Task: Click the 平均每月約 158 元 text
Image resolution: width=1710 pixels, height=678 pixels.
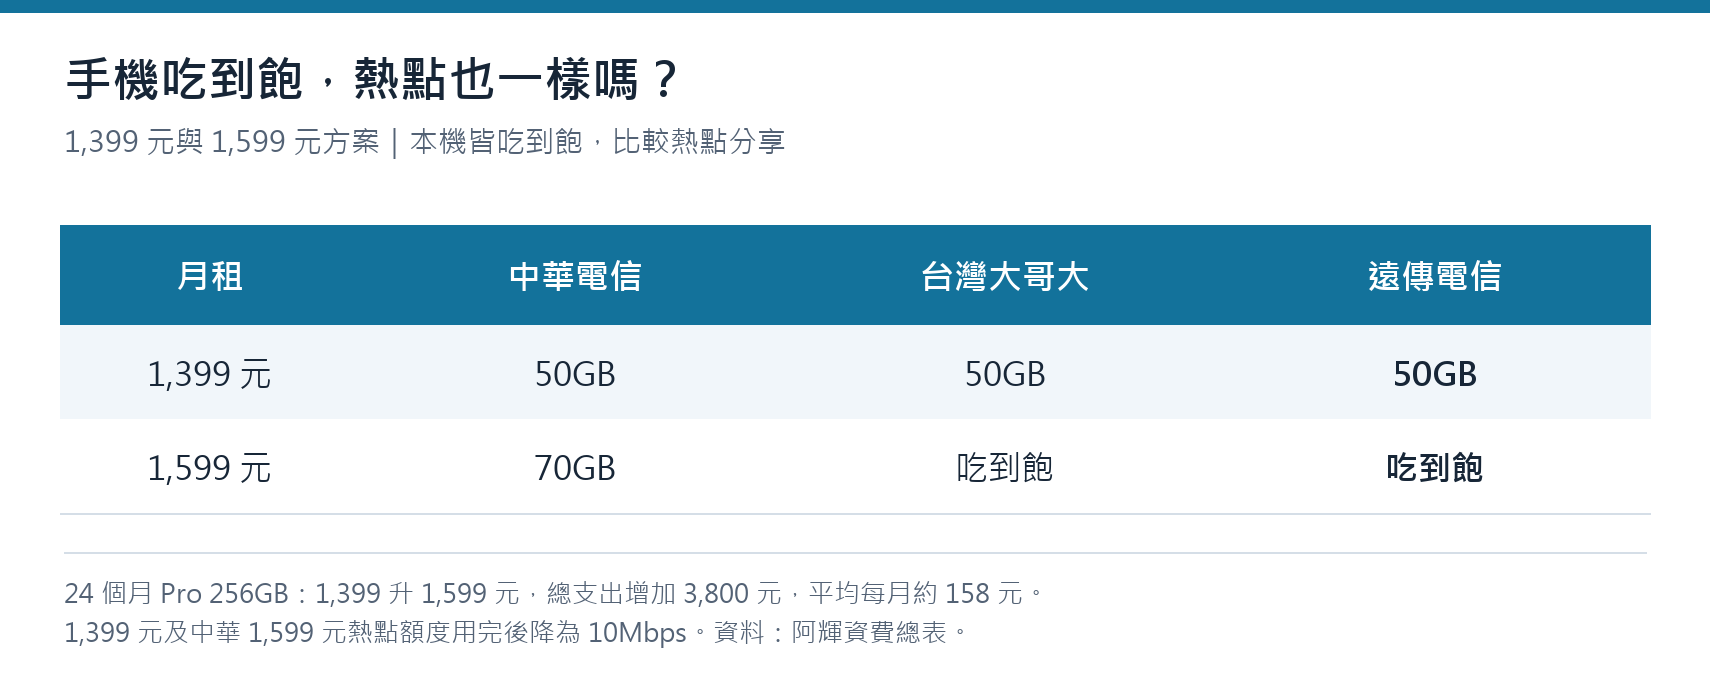Action: pyautogui.click(x=916, y=593)
